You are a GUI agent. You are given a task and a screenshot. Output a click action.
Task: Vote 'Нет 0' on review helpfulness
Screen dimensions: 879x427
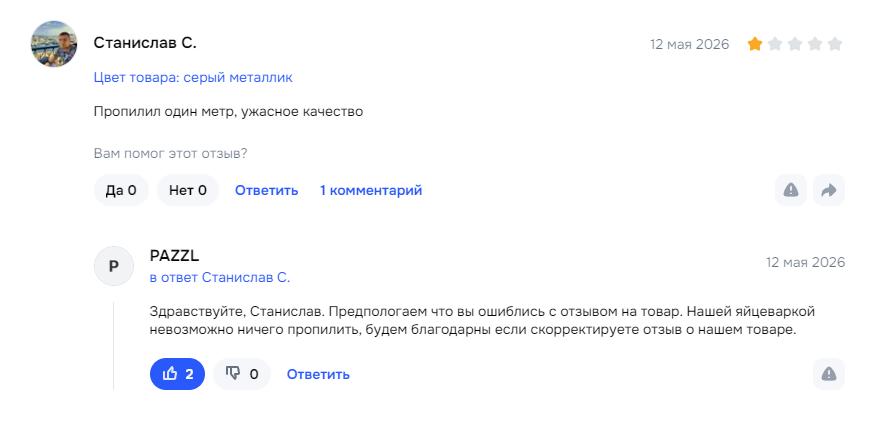pyautogui.click(x=188, y=190)
